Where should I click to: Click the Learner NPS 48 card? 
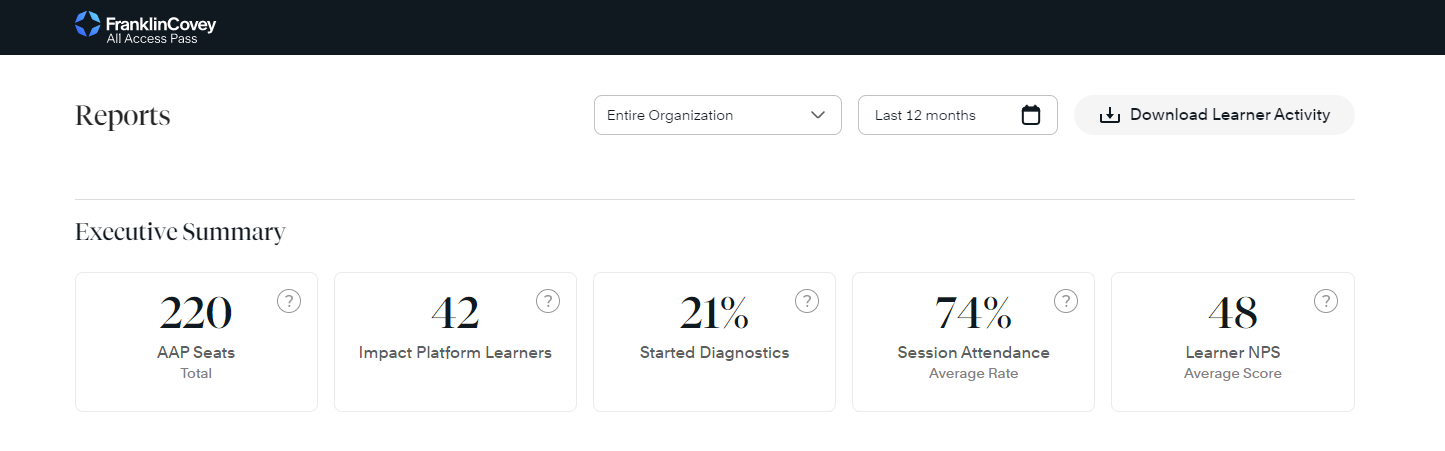pyautogui.click(x=1232, y=342)
